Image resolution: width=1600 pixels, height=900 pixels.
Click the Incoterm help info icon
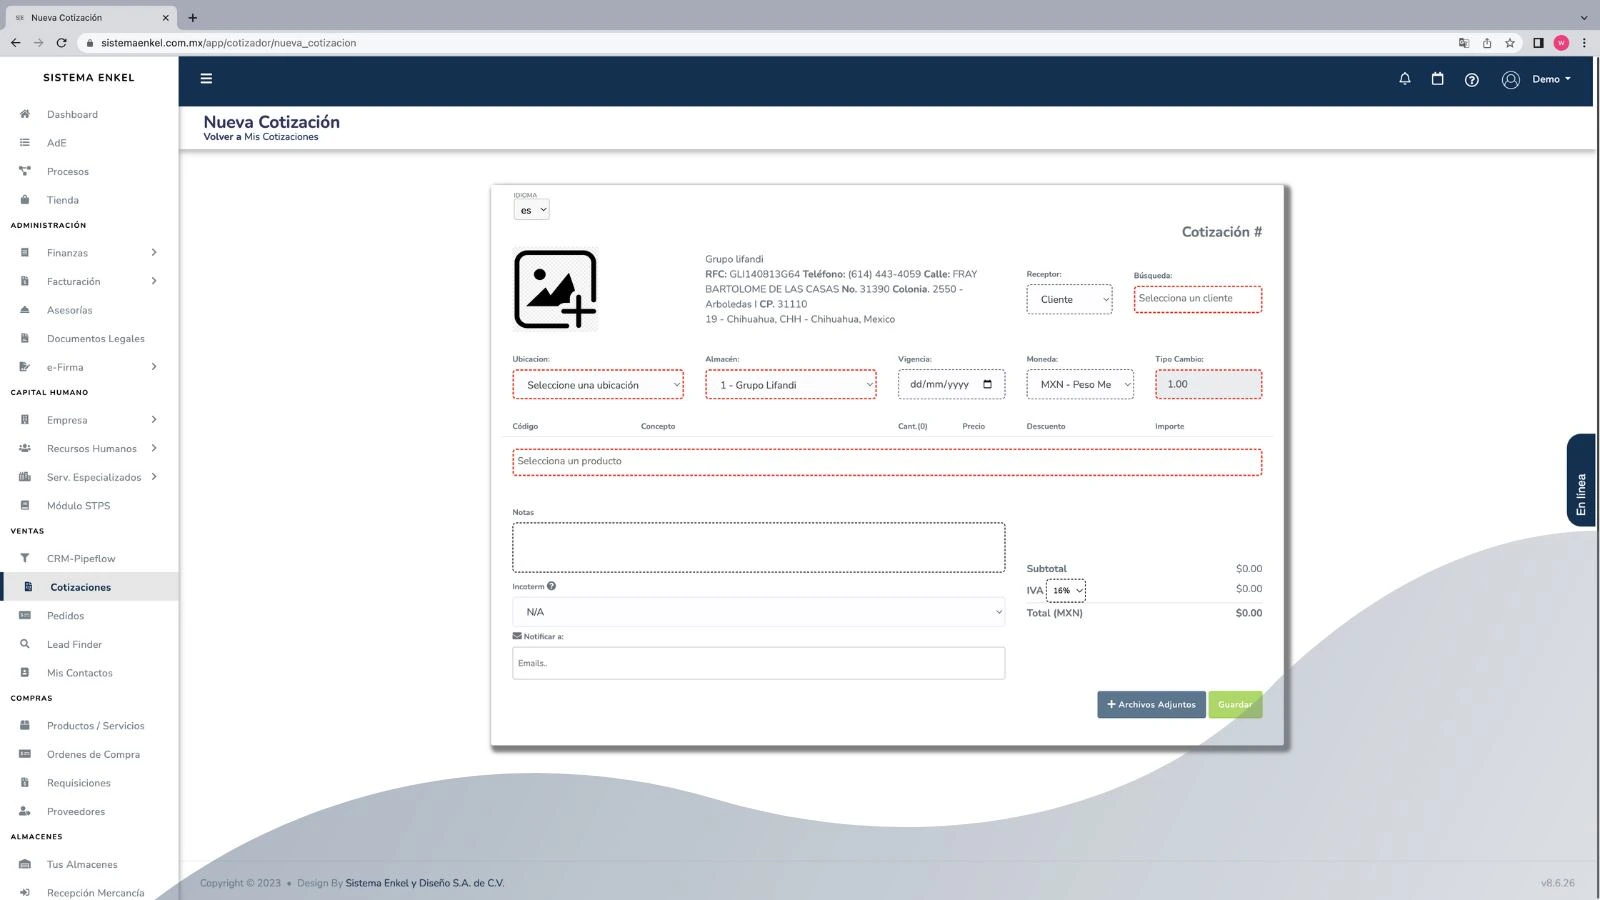click(551, 587)
